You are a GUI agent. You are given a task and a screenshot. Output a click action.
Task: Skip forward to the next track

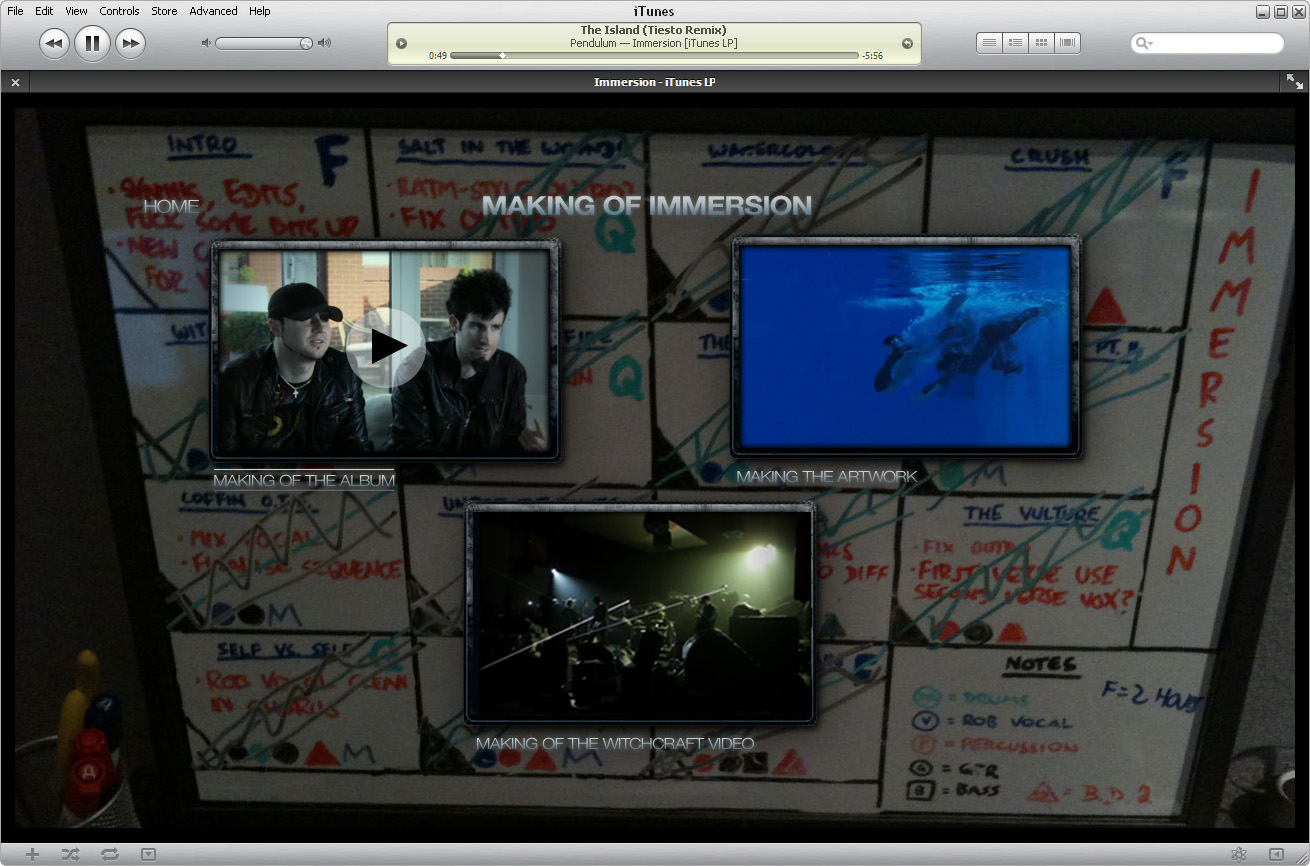tap(130, 43)
